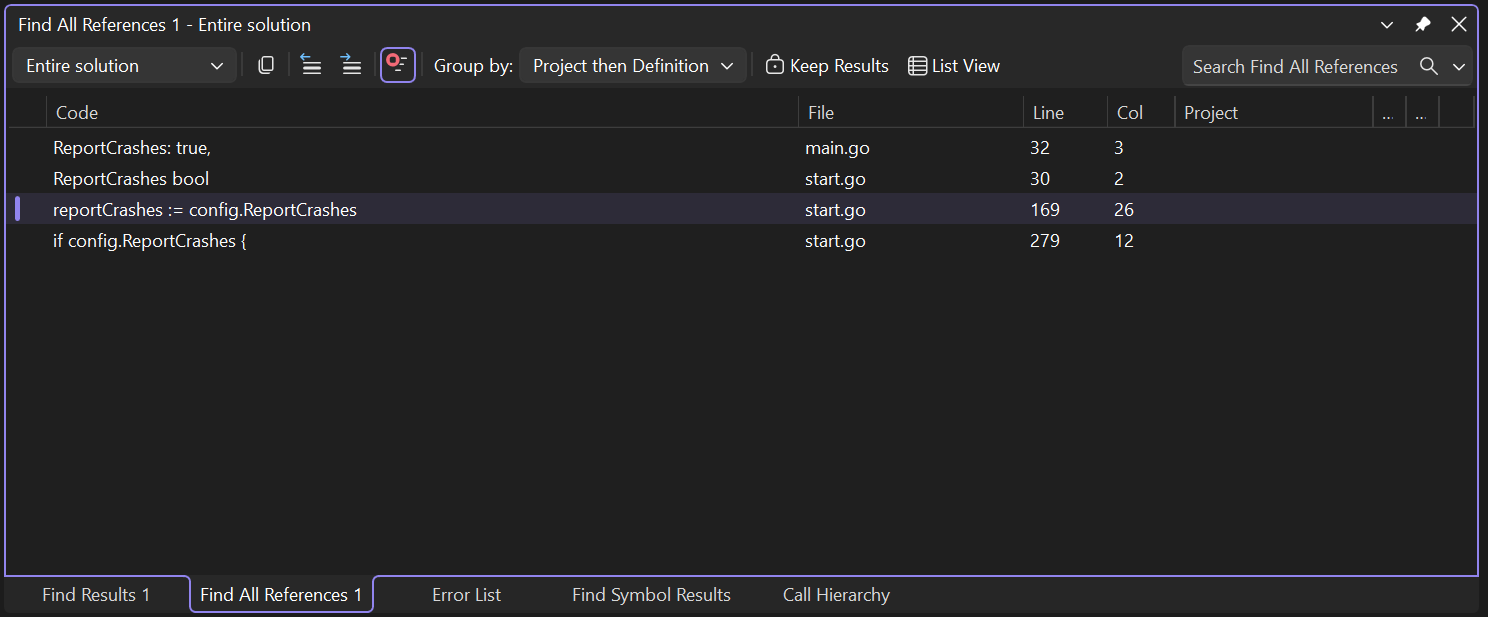Screen dimensions: 1488x617
Task: Switch to the Find Symbol Results tab
Action: [651, 595]
